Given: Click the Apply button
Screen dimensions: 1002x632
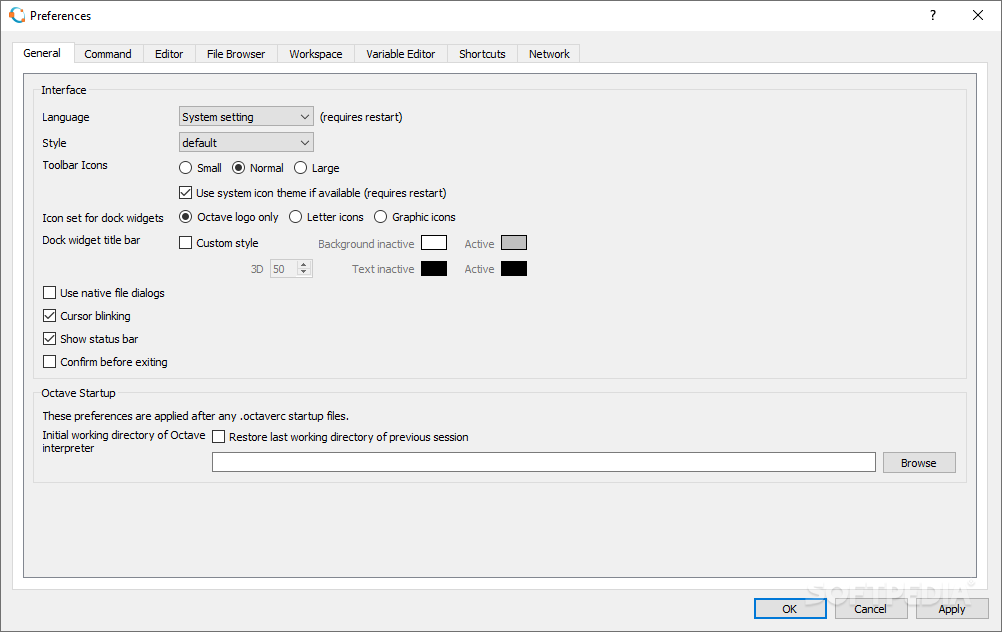Looking at the screenshot, I should pos(952,609).
